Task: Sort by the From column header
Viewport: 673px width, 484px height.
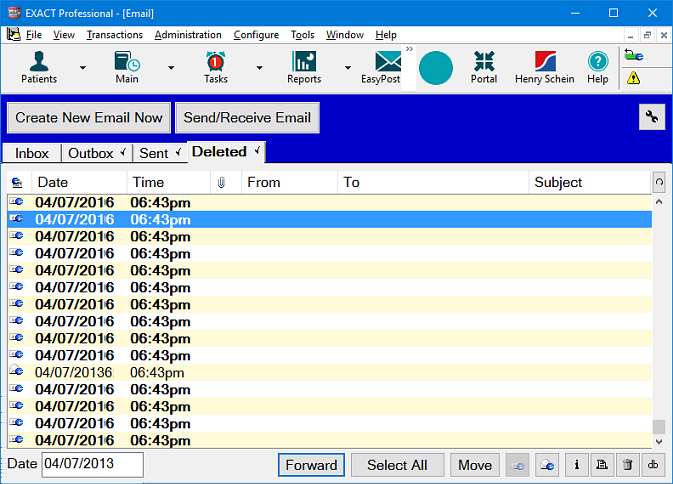Action: [290, 183]
